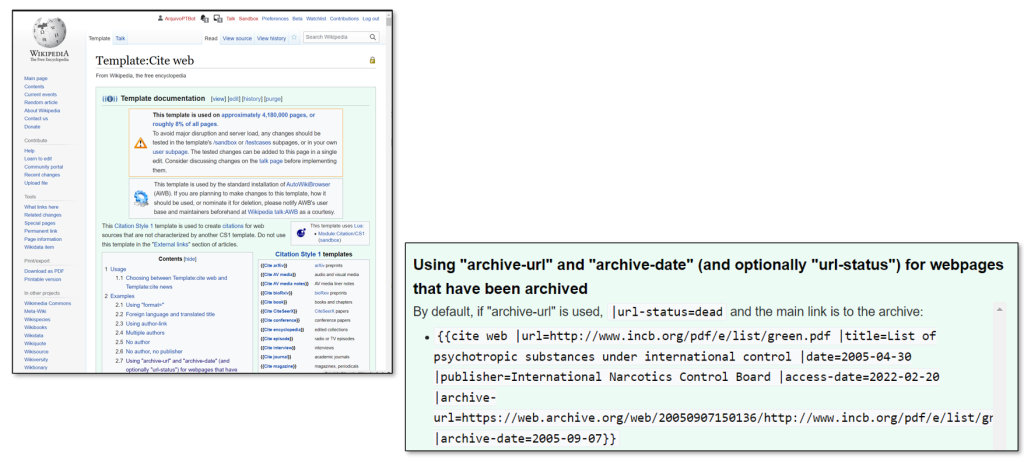This screenshot has width=1024, height=465.
Task: Open Recent changes
Action: click(x=42, y=175)
